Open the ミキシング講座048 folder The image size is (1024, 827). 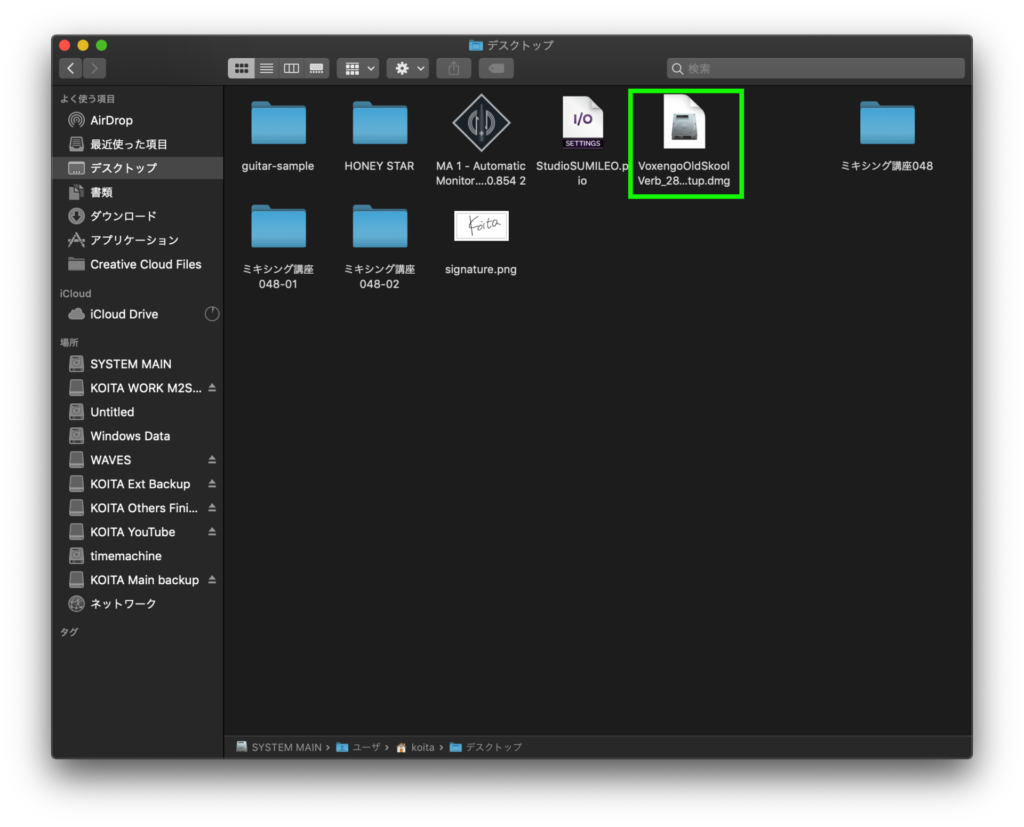(887, 124)
